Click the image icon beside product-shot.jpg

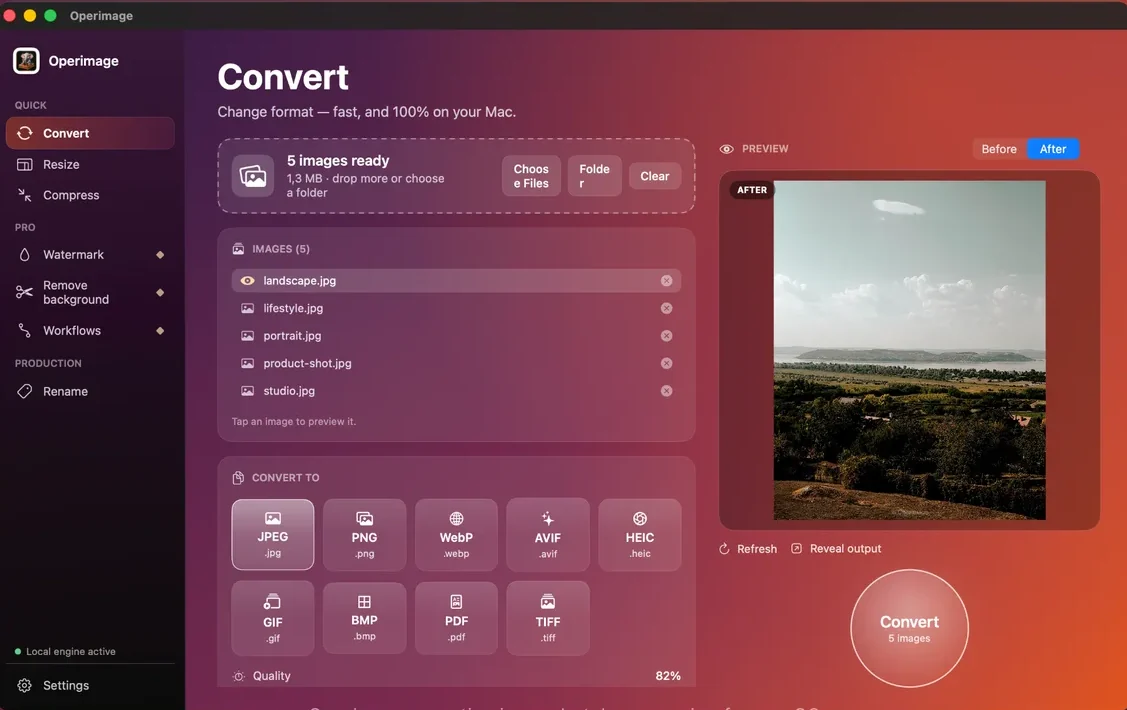(x=247, y=364)
